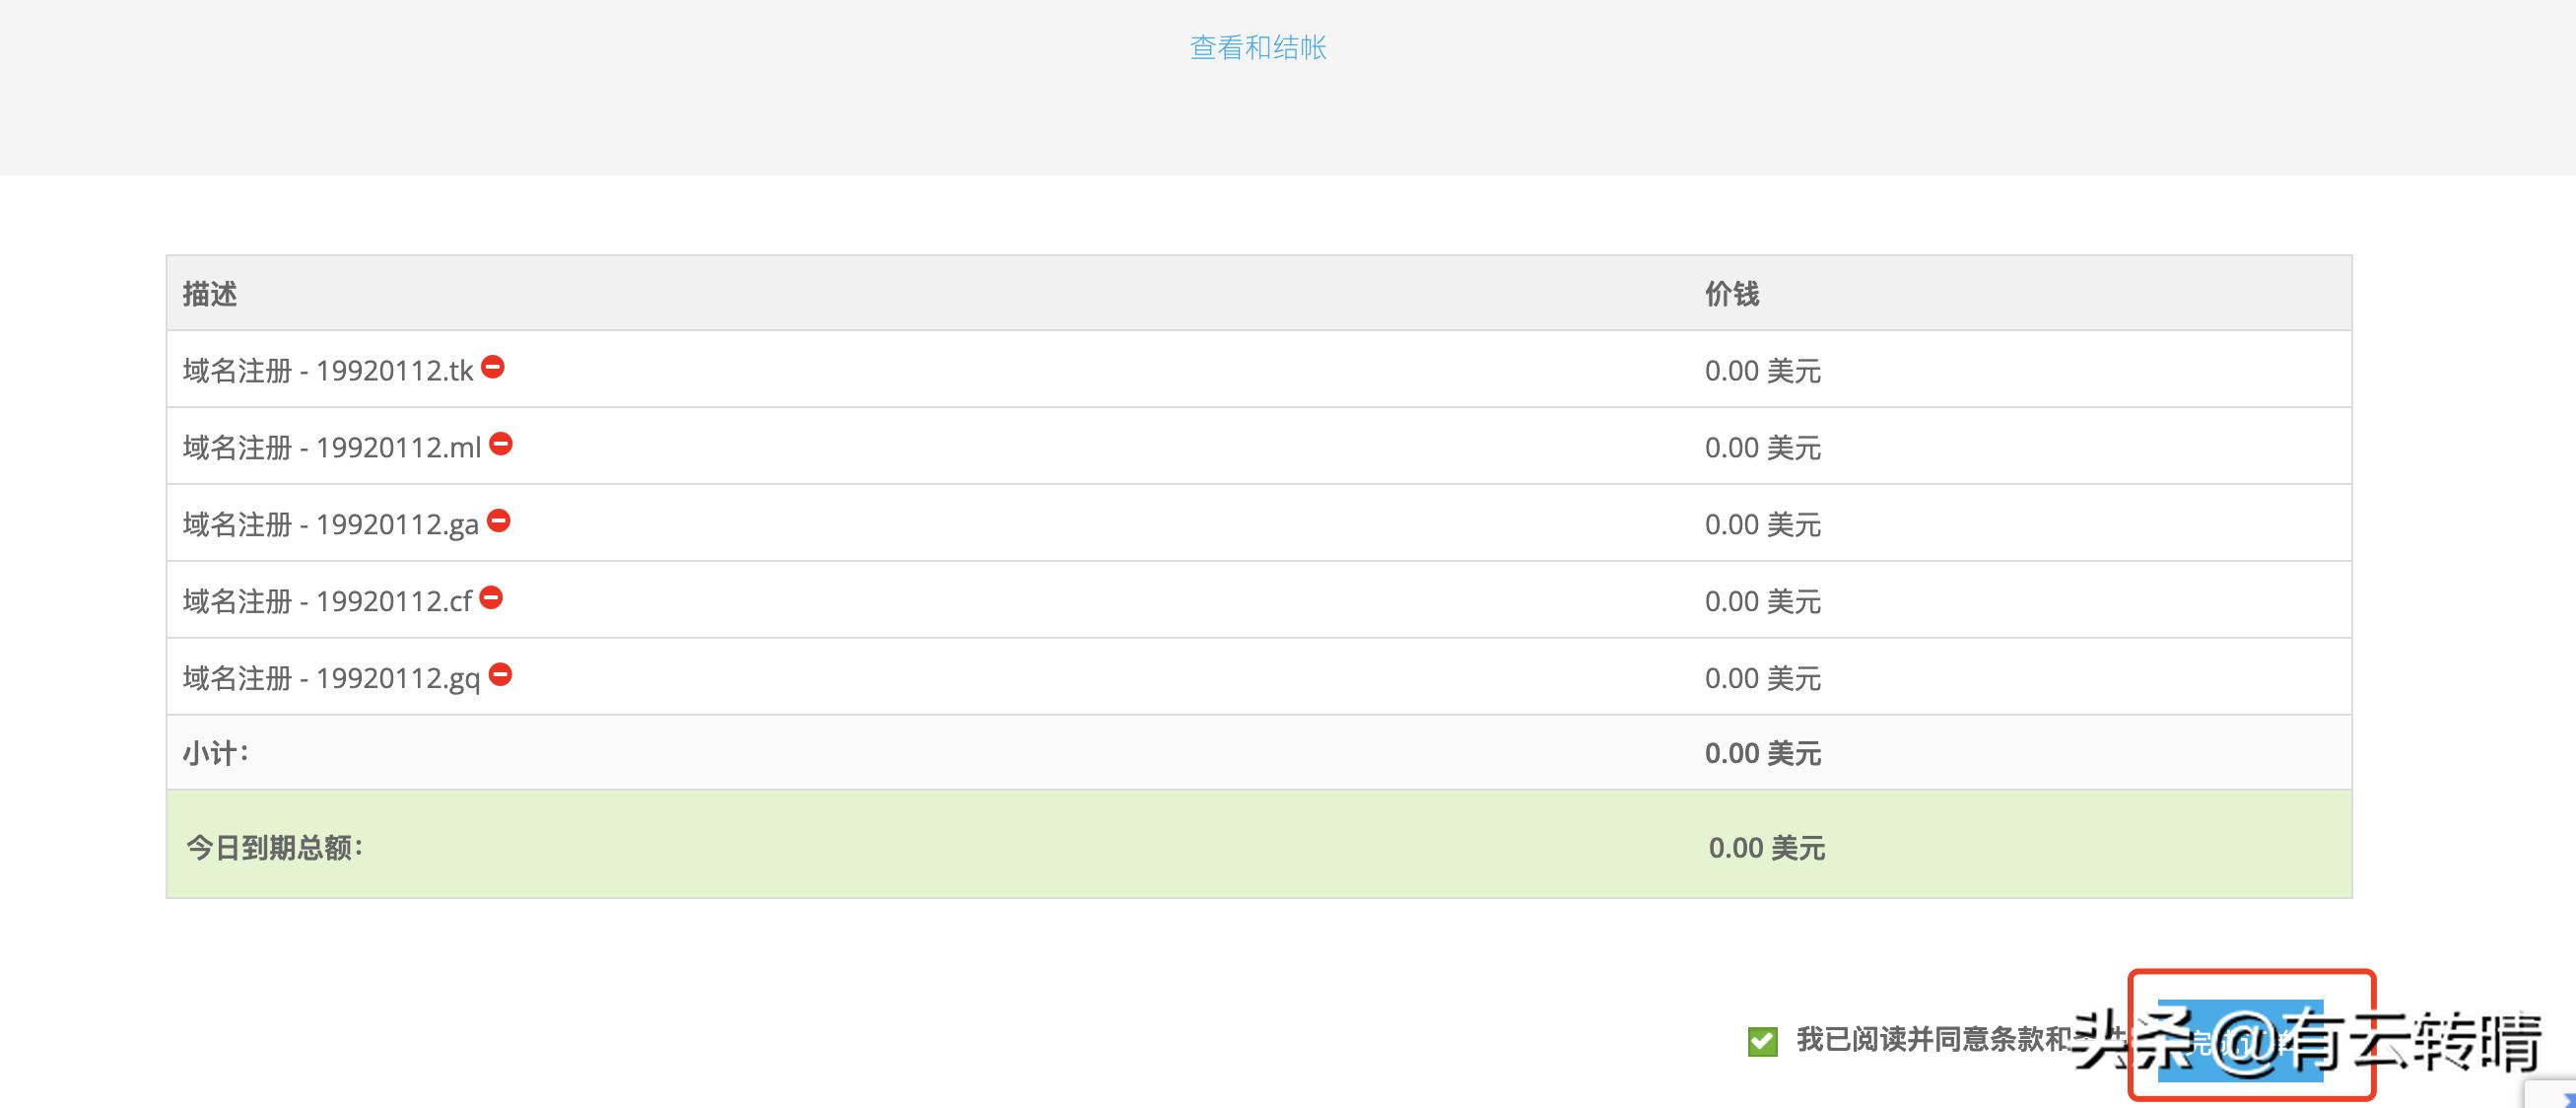Click the 价钱 column header
Screen dimensions: 2576x1108
point(1731,294)
